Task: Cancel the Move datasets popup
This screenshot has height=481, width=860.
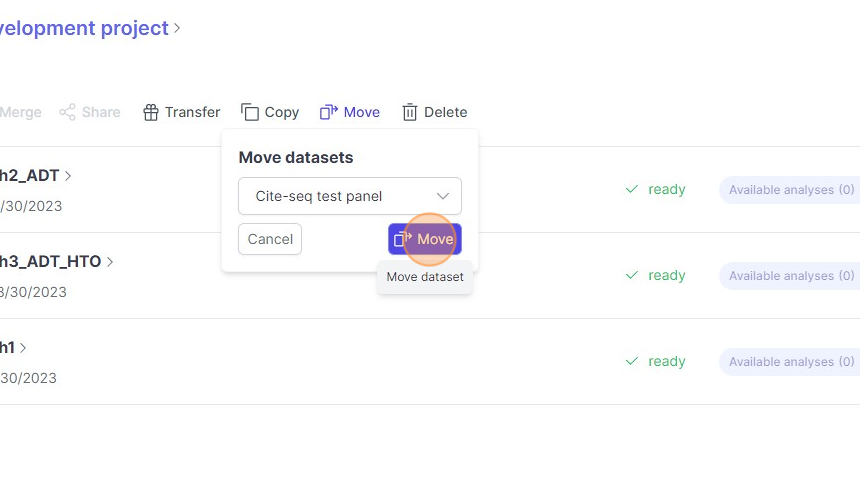Action: [270, 239]
